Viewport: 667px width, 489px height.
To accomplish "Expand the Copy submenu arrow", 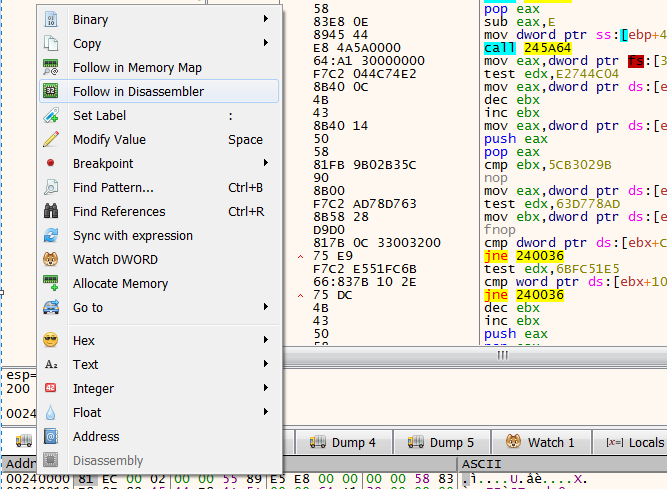I will [266, 43].
